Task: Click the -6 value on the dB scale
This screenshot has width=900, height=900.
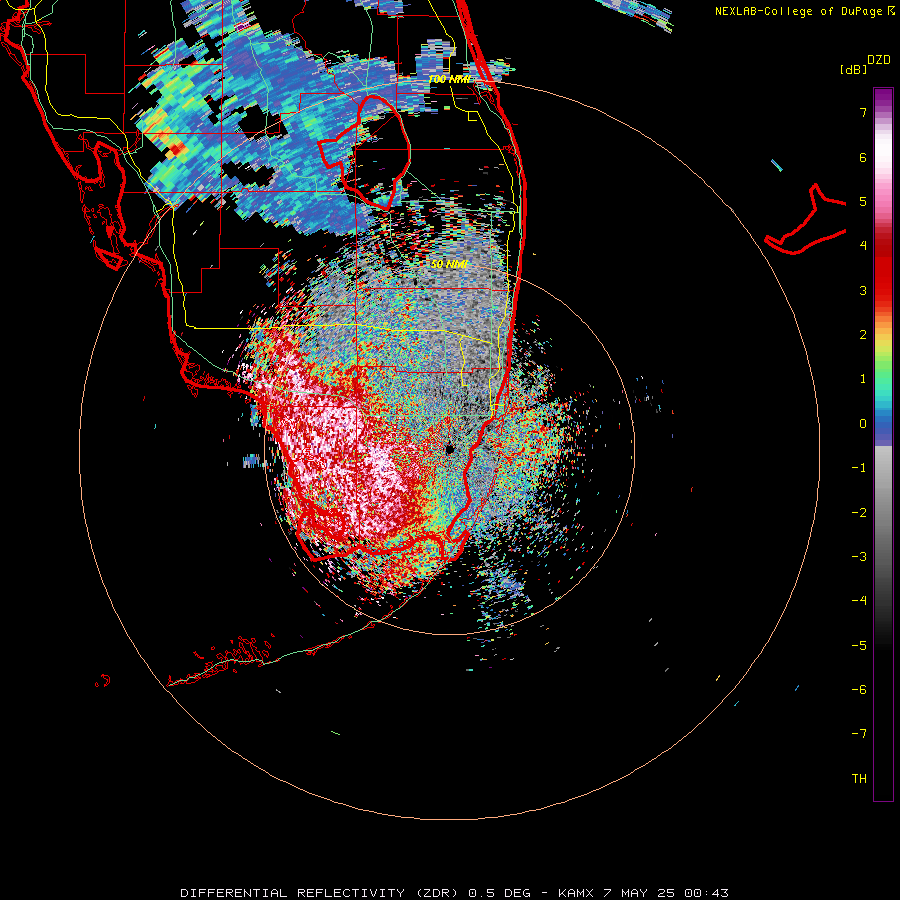Action: click(x=859, y=690)
